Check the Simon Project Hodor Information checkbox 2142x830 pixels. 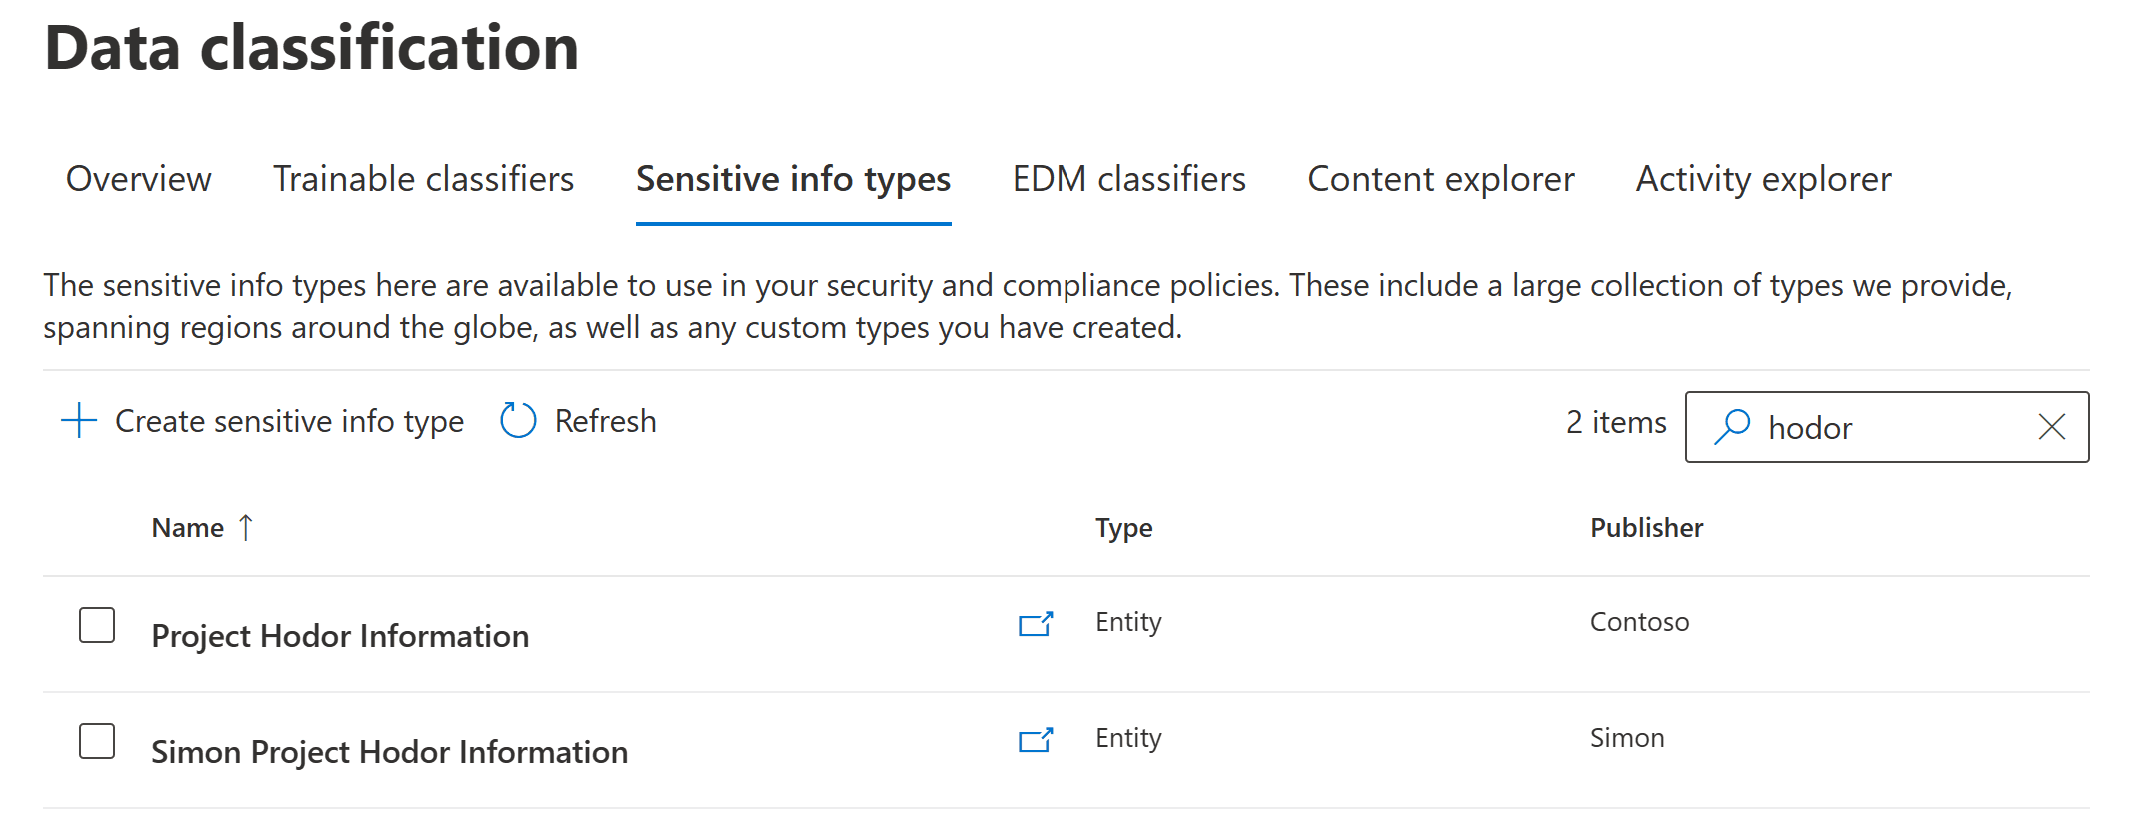95,741
